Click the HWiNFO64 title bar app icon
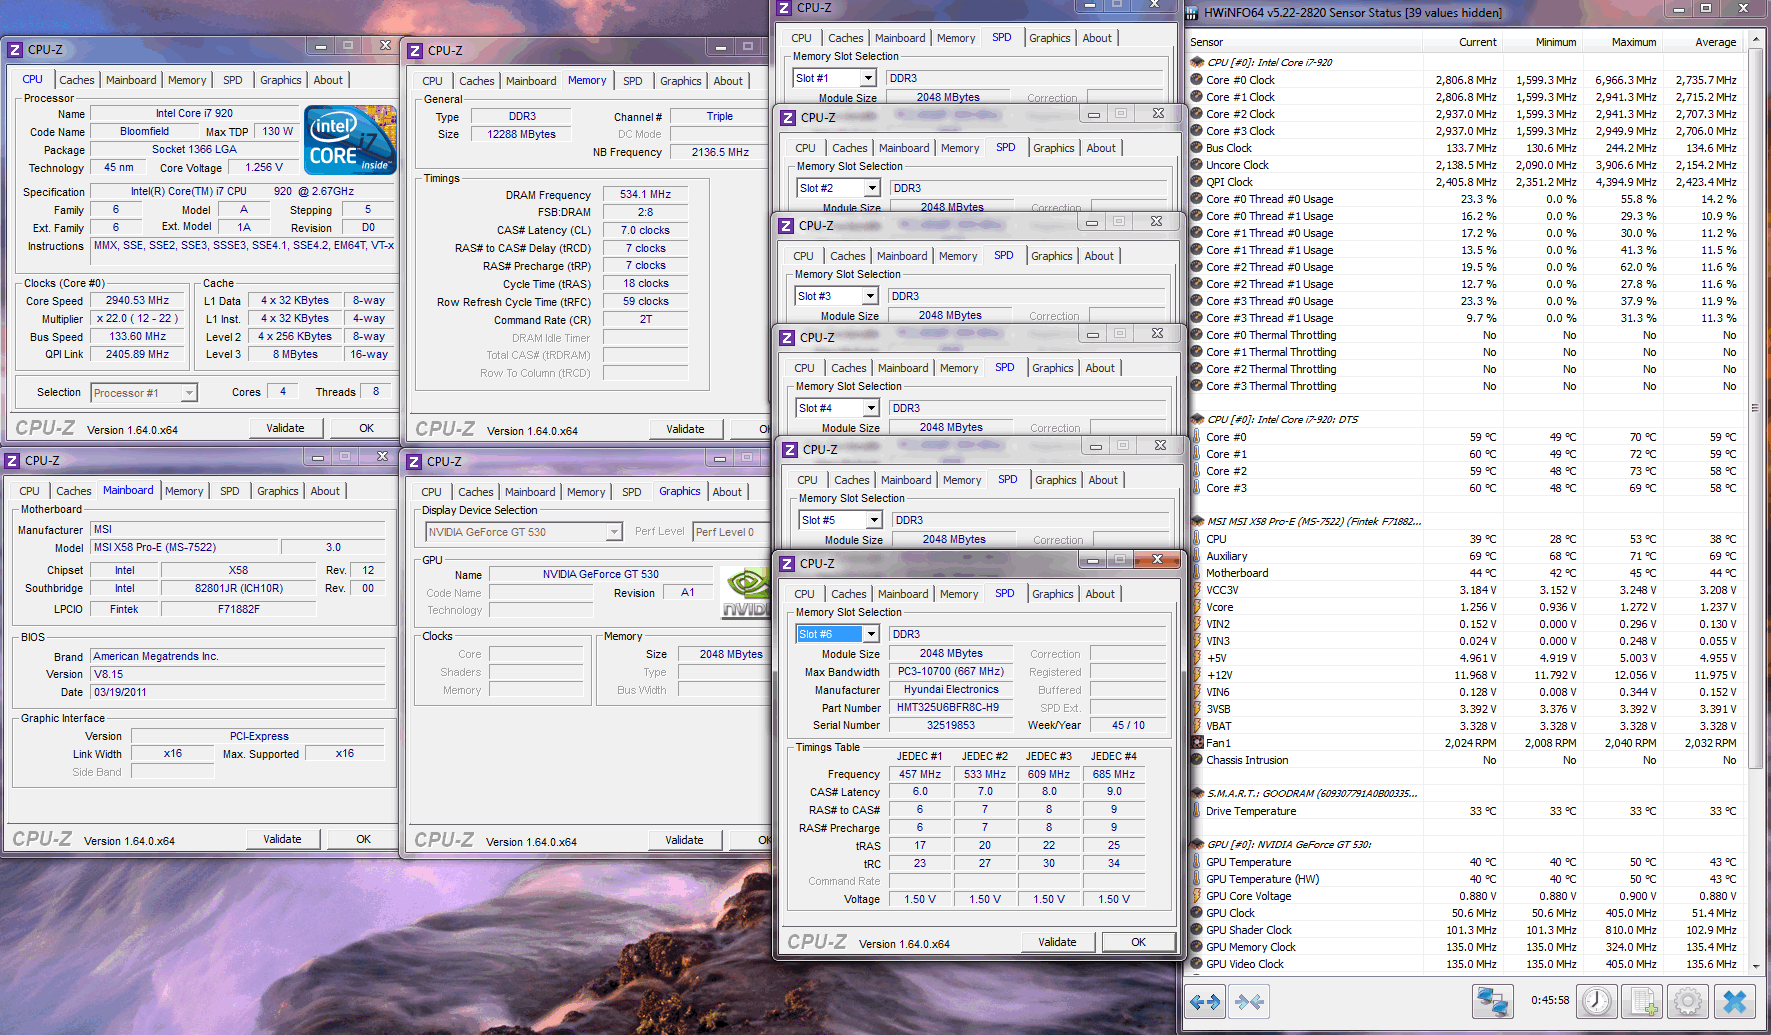Image resolution: width=1771 pixels, height=1035 pixels. [x=1192, y=13]
